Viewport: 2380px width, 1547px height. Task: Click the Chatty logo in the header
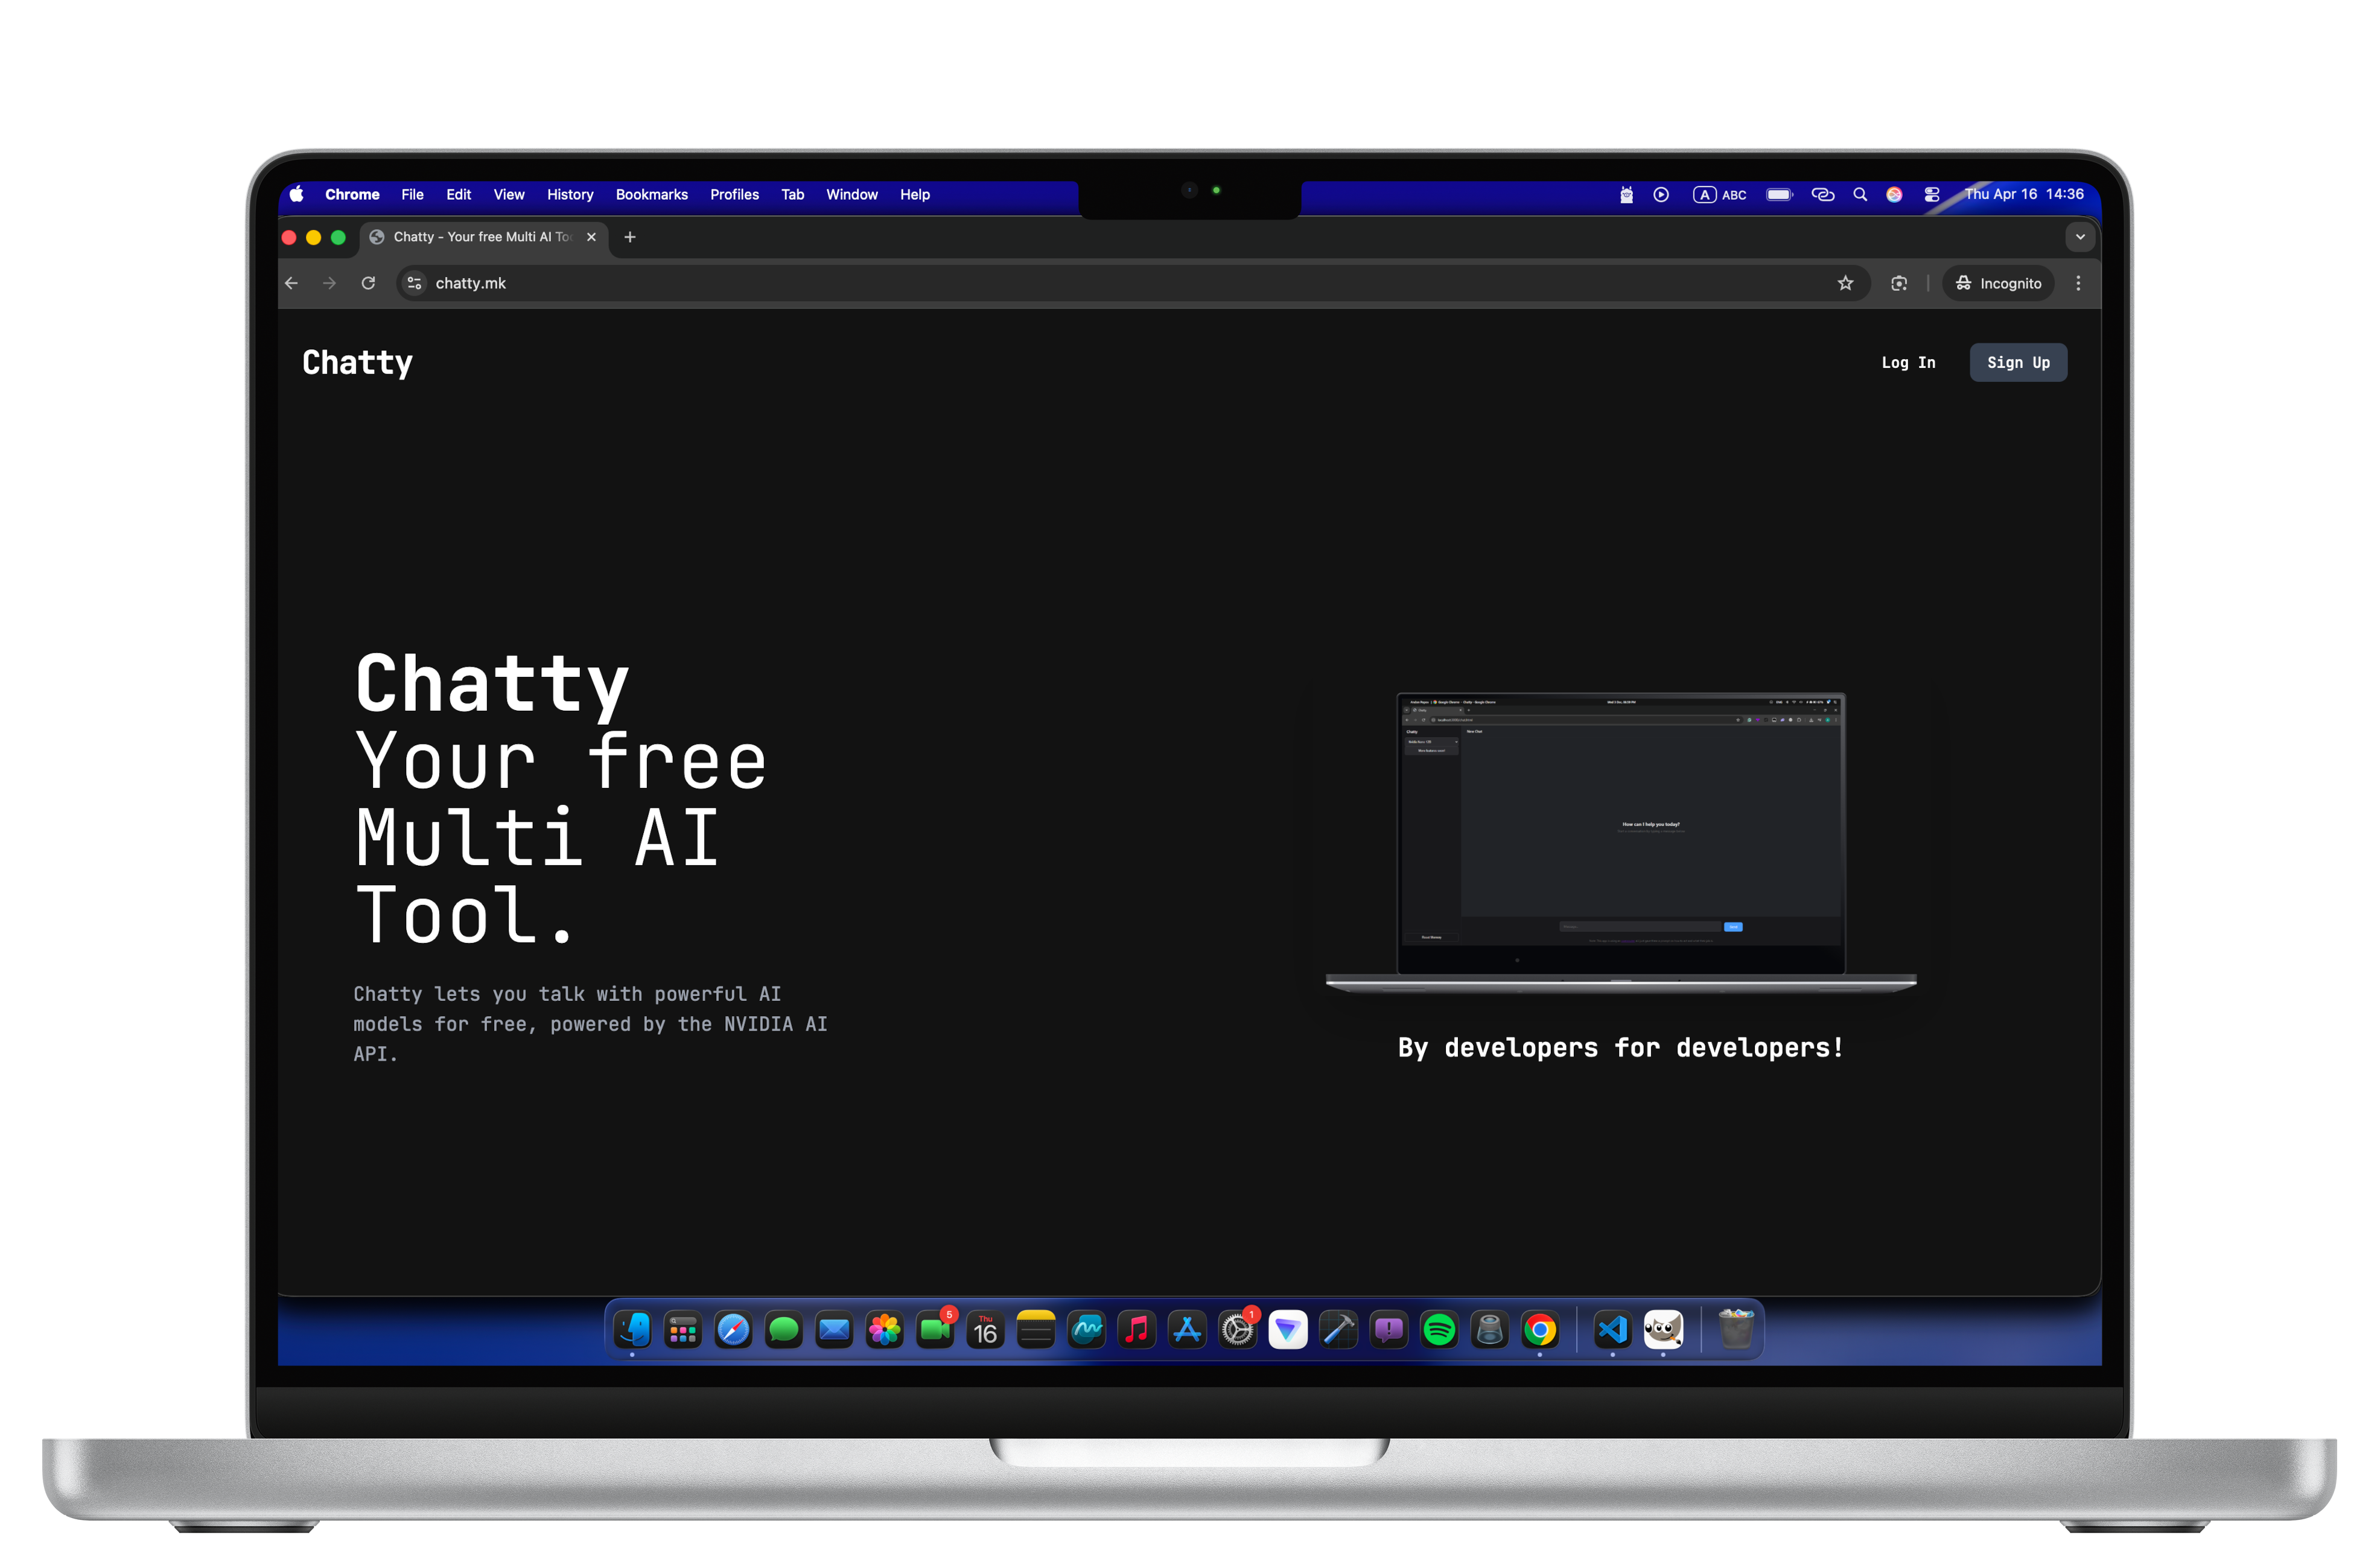[357, 362]
